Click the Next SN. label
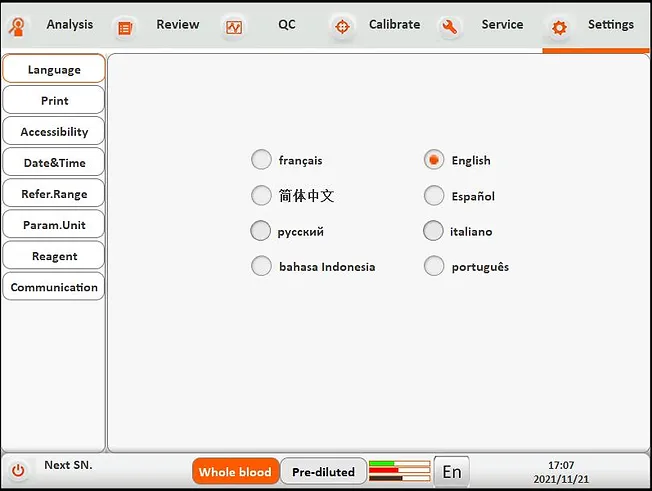 click(68, 465)
